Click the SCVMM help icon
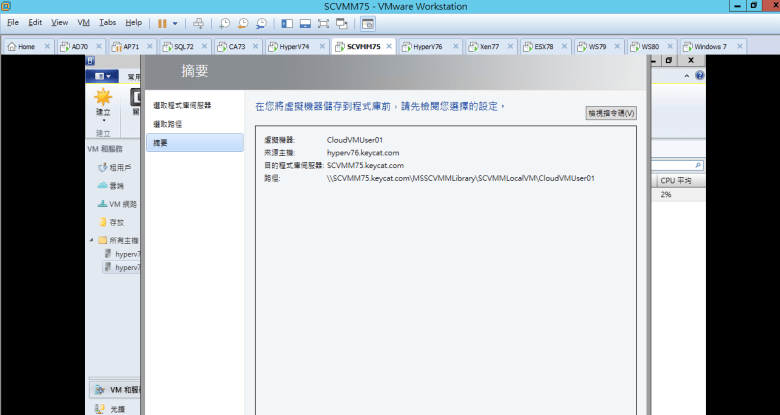Viewport: 780px width, 415px height. click(699, 76)
